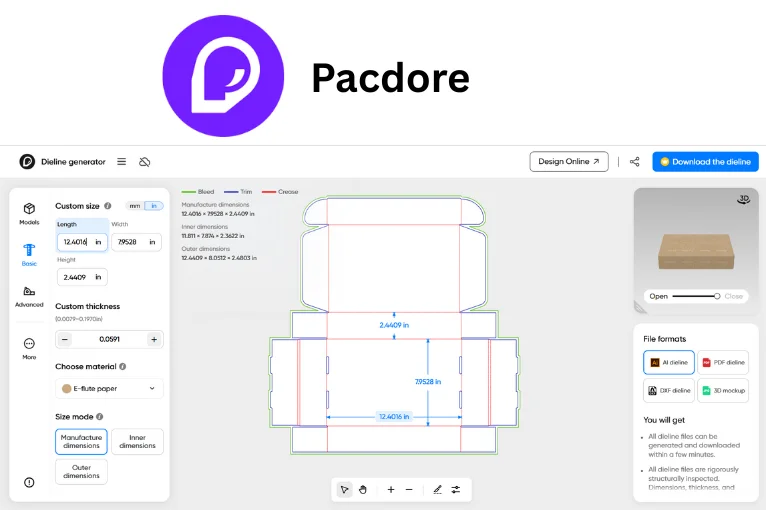
Task: Click the Design Online button
Action: [568, 161]
